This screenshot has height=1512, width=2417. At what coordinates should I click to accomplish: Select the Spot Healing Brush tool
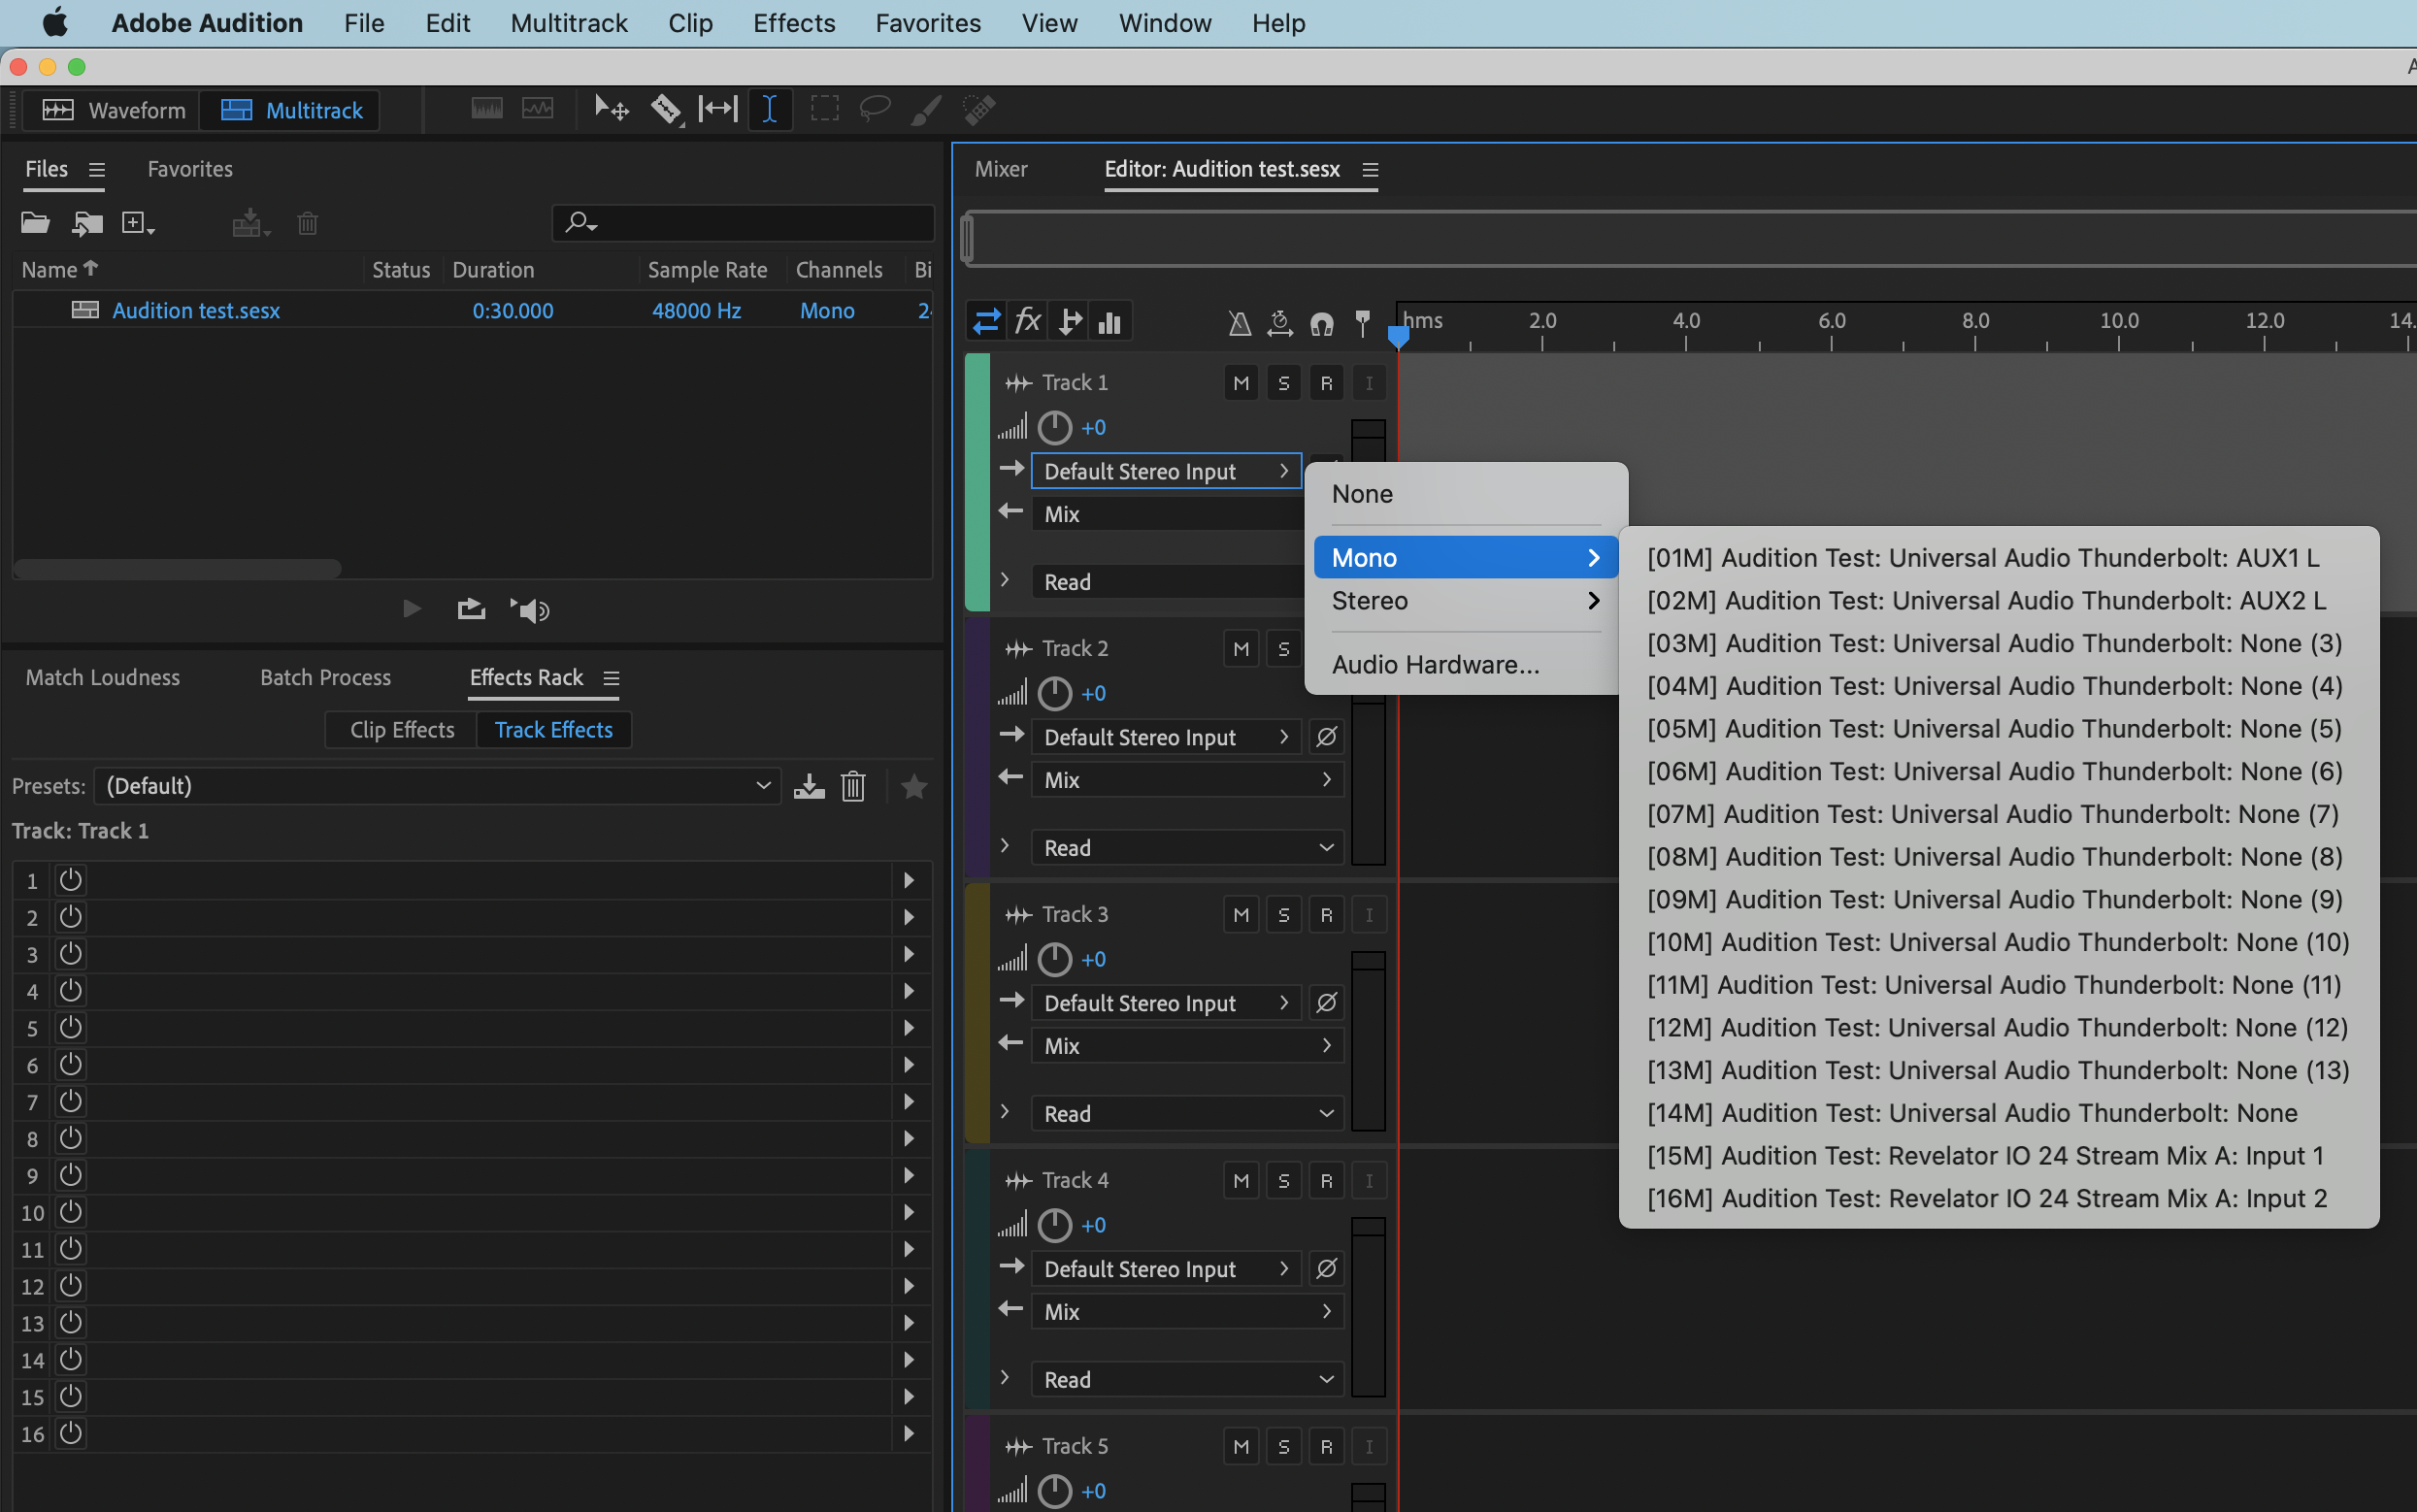point(979,109)
